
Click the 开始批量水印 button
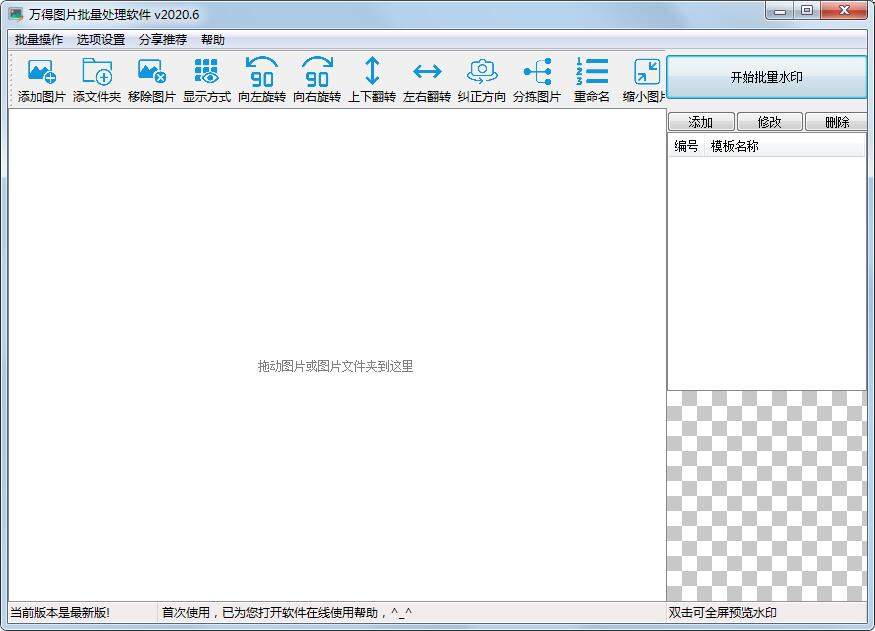(766, 76)
